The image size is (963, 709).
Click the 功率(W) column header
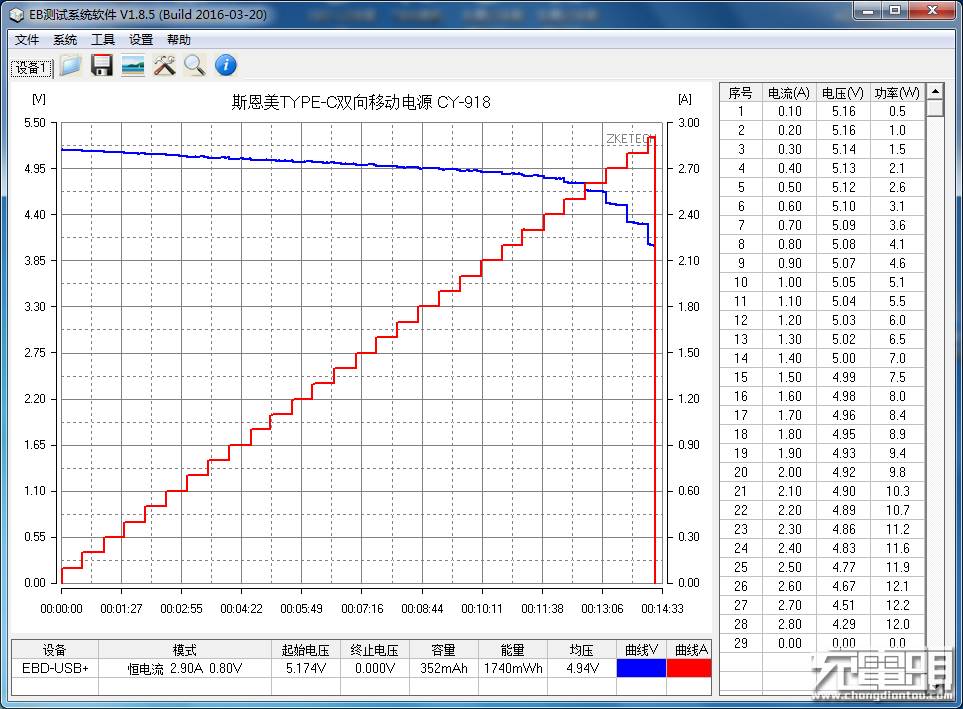click(897, 93)
